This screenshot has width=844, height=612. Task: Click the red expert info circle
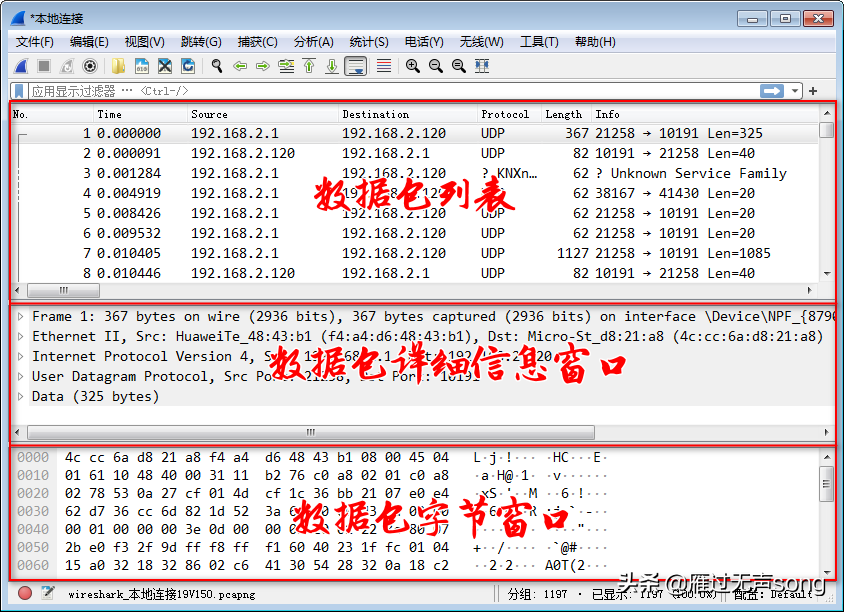click(24, 593)
